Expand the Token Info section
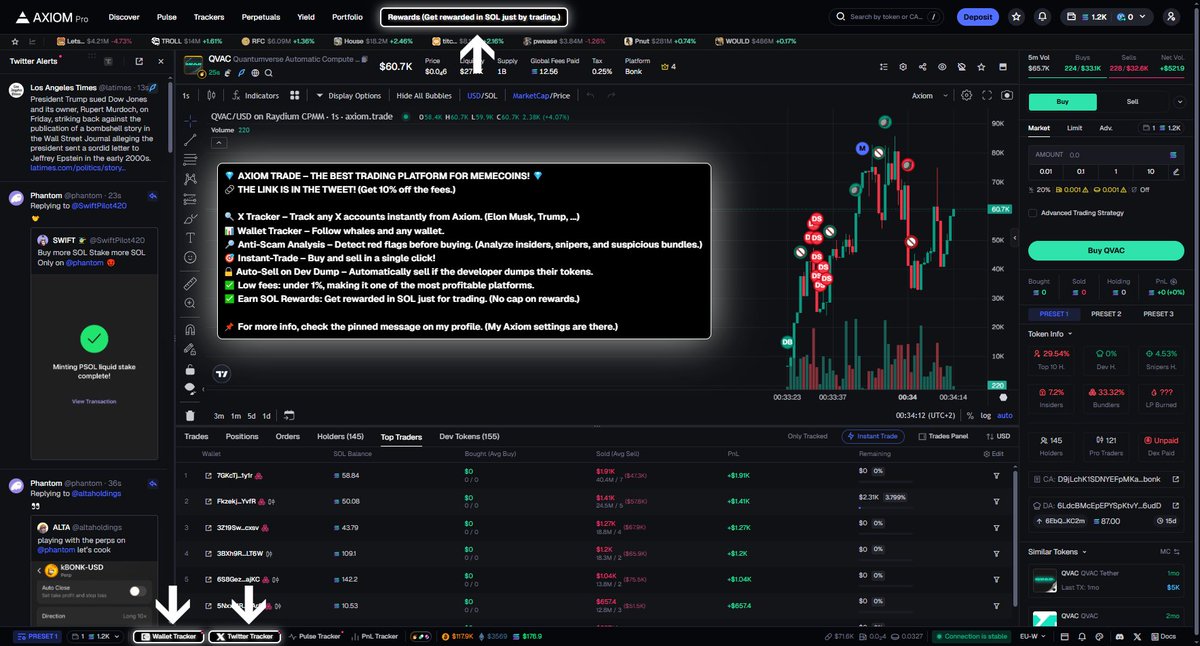1200x646 pixels. point(1050,333)
